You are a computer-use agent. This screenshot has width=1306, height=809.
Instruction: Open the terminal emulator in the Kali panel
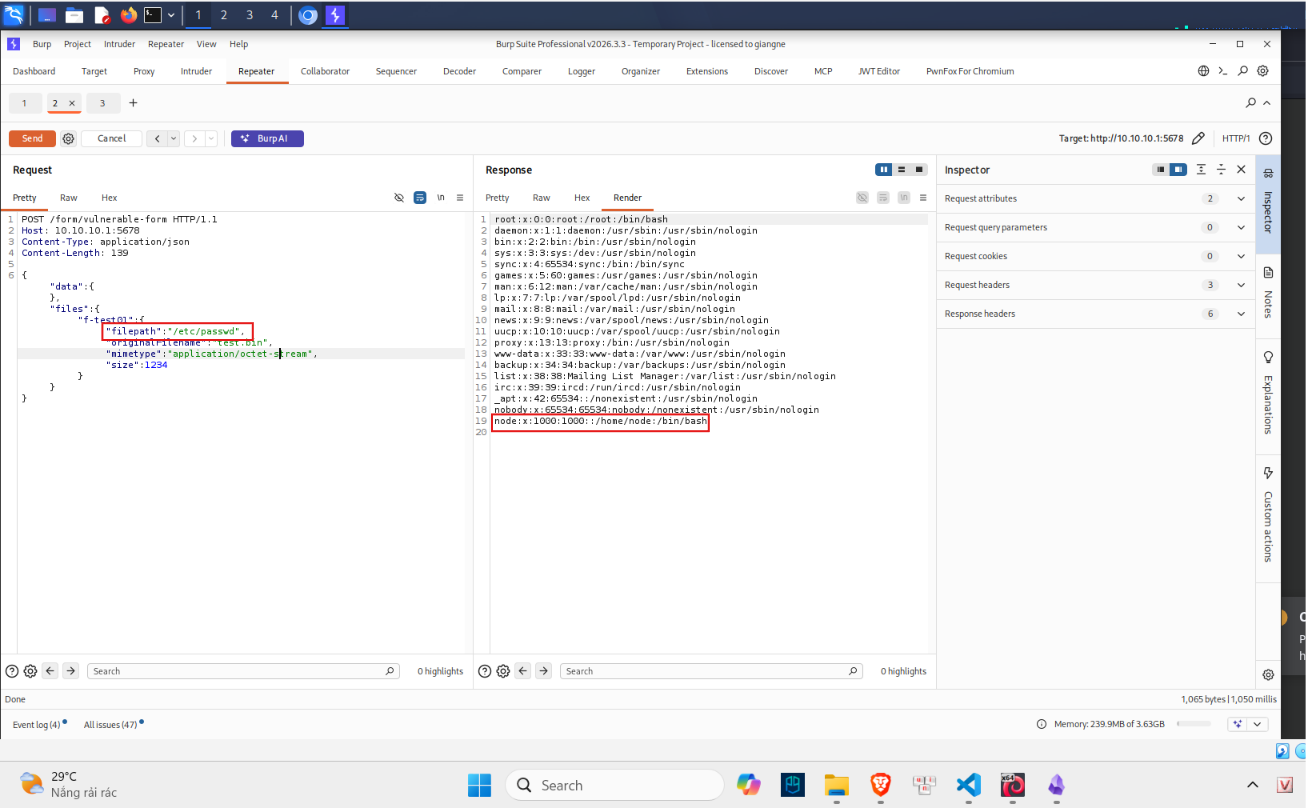[x=153, y=15]
